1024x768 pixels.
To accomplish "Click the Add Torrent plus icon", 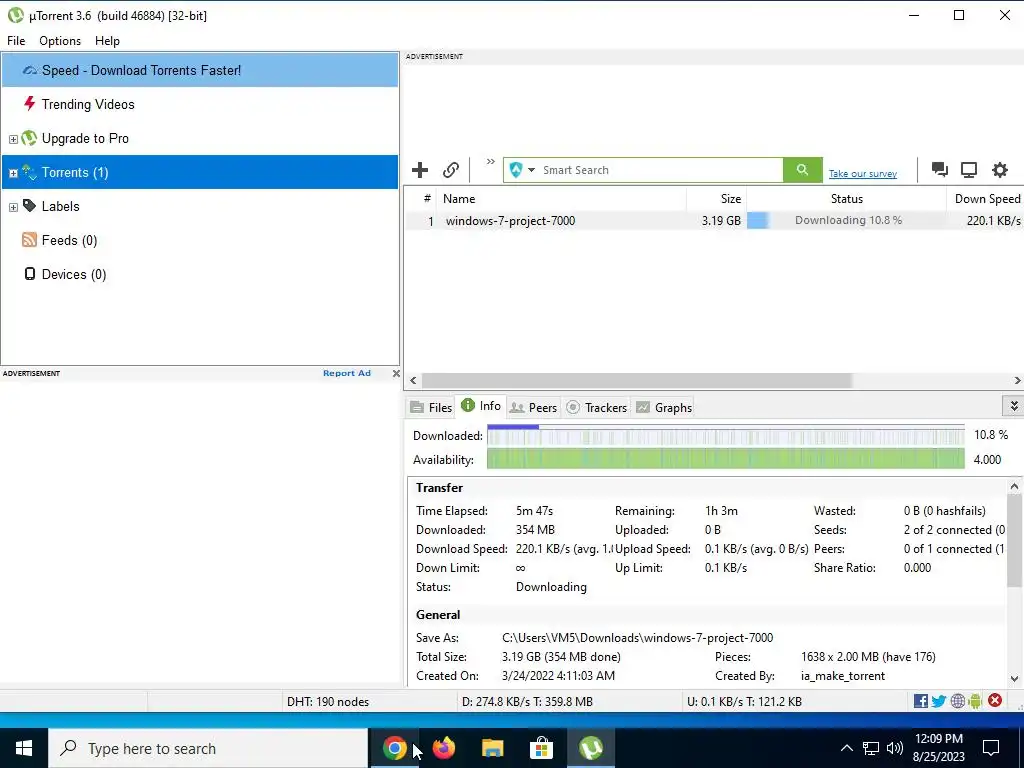I will pyautogui.click(x=420, y=170).
